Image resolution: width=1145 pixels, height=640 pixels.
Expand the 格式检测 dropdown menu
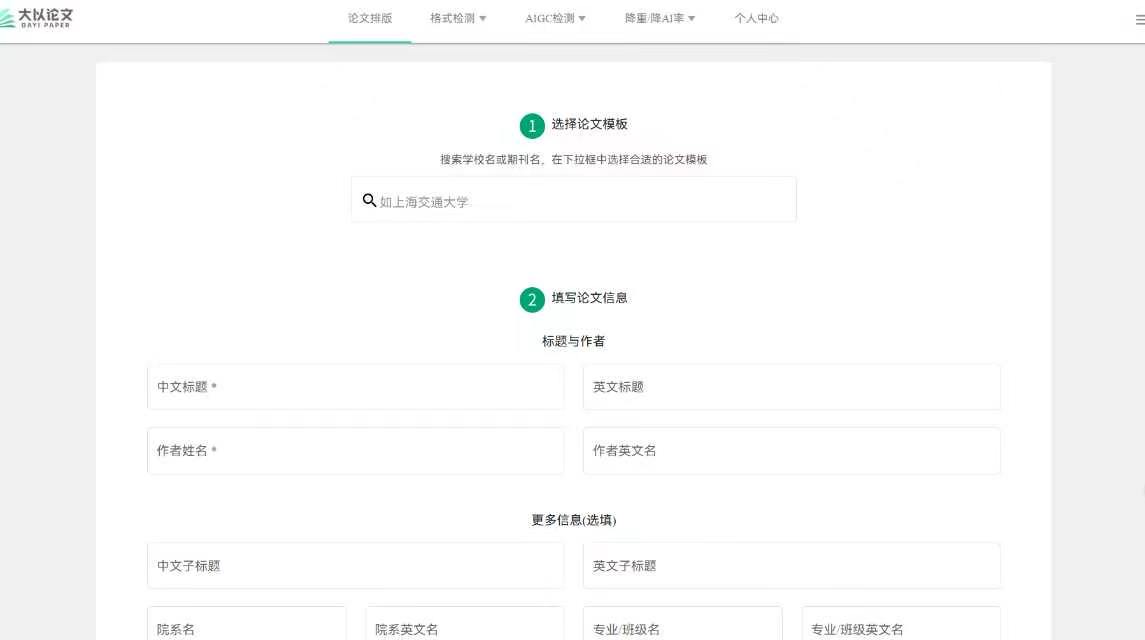click(458, 19)
